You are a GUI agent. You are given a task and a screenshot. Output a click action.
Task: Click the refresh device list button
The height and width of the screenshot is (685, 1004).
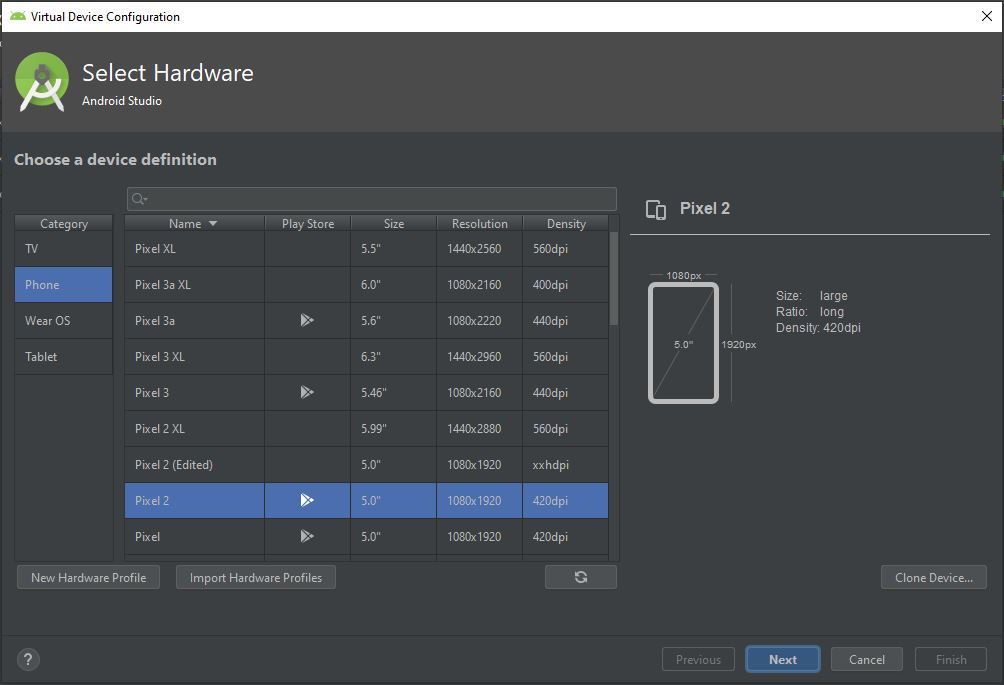581,577
